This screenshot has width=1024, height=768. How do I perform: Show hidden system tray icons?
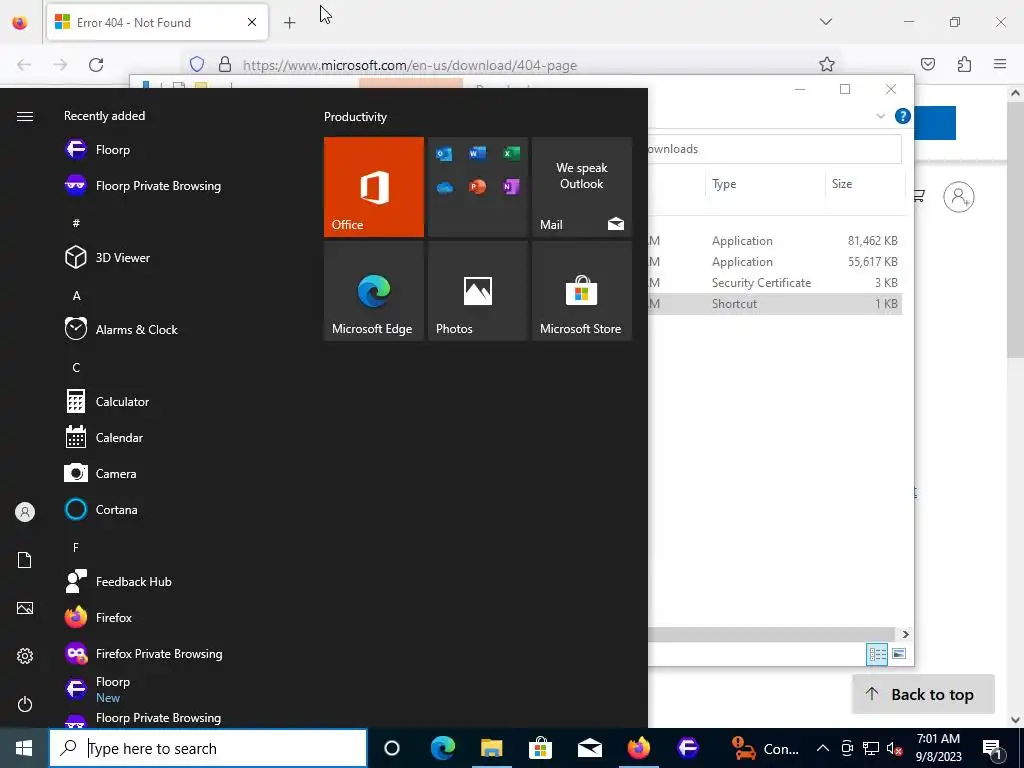(823, 748)
